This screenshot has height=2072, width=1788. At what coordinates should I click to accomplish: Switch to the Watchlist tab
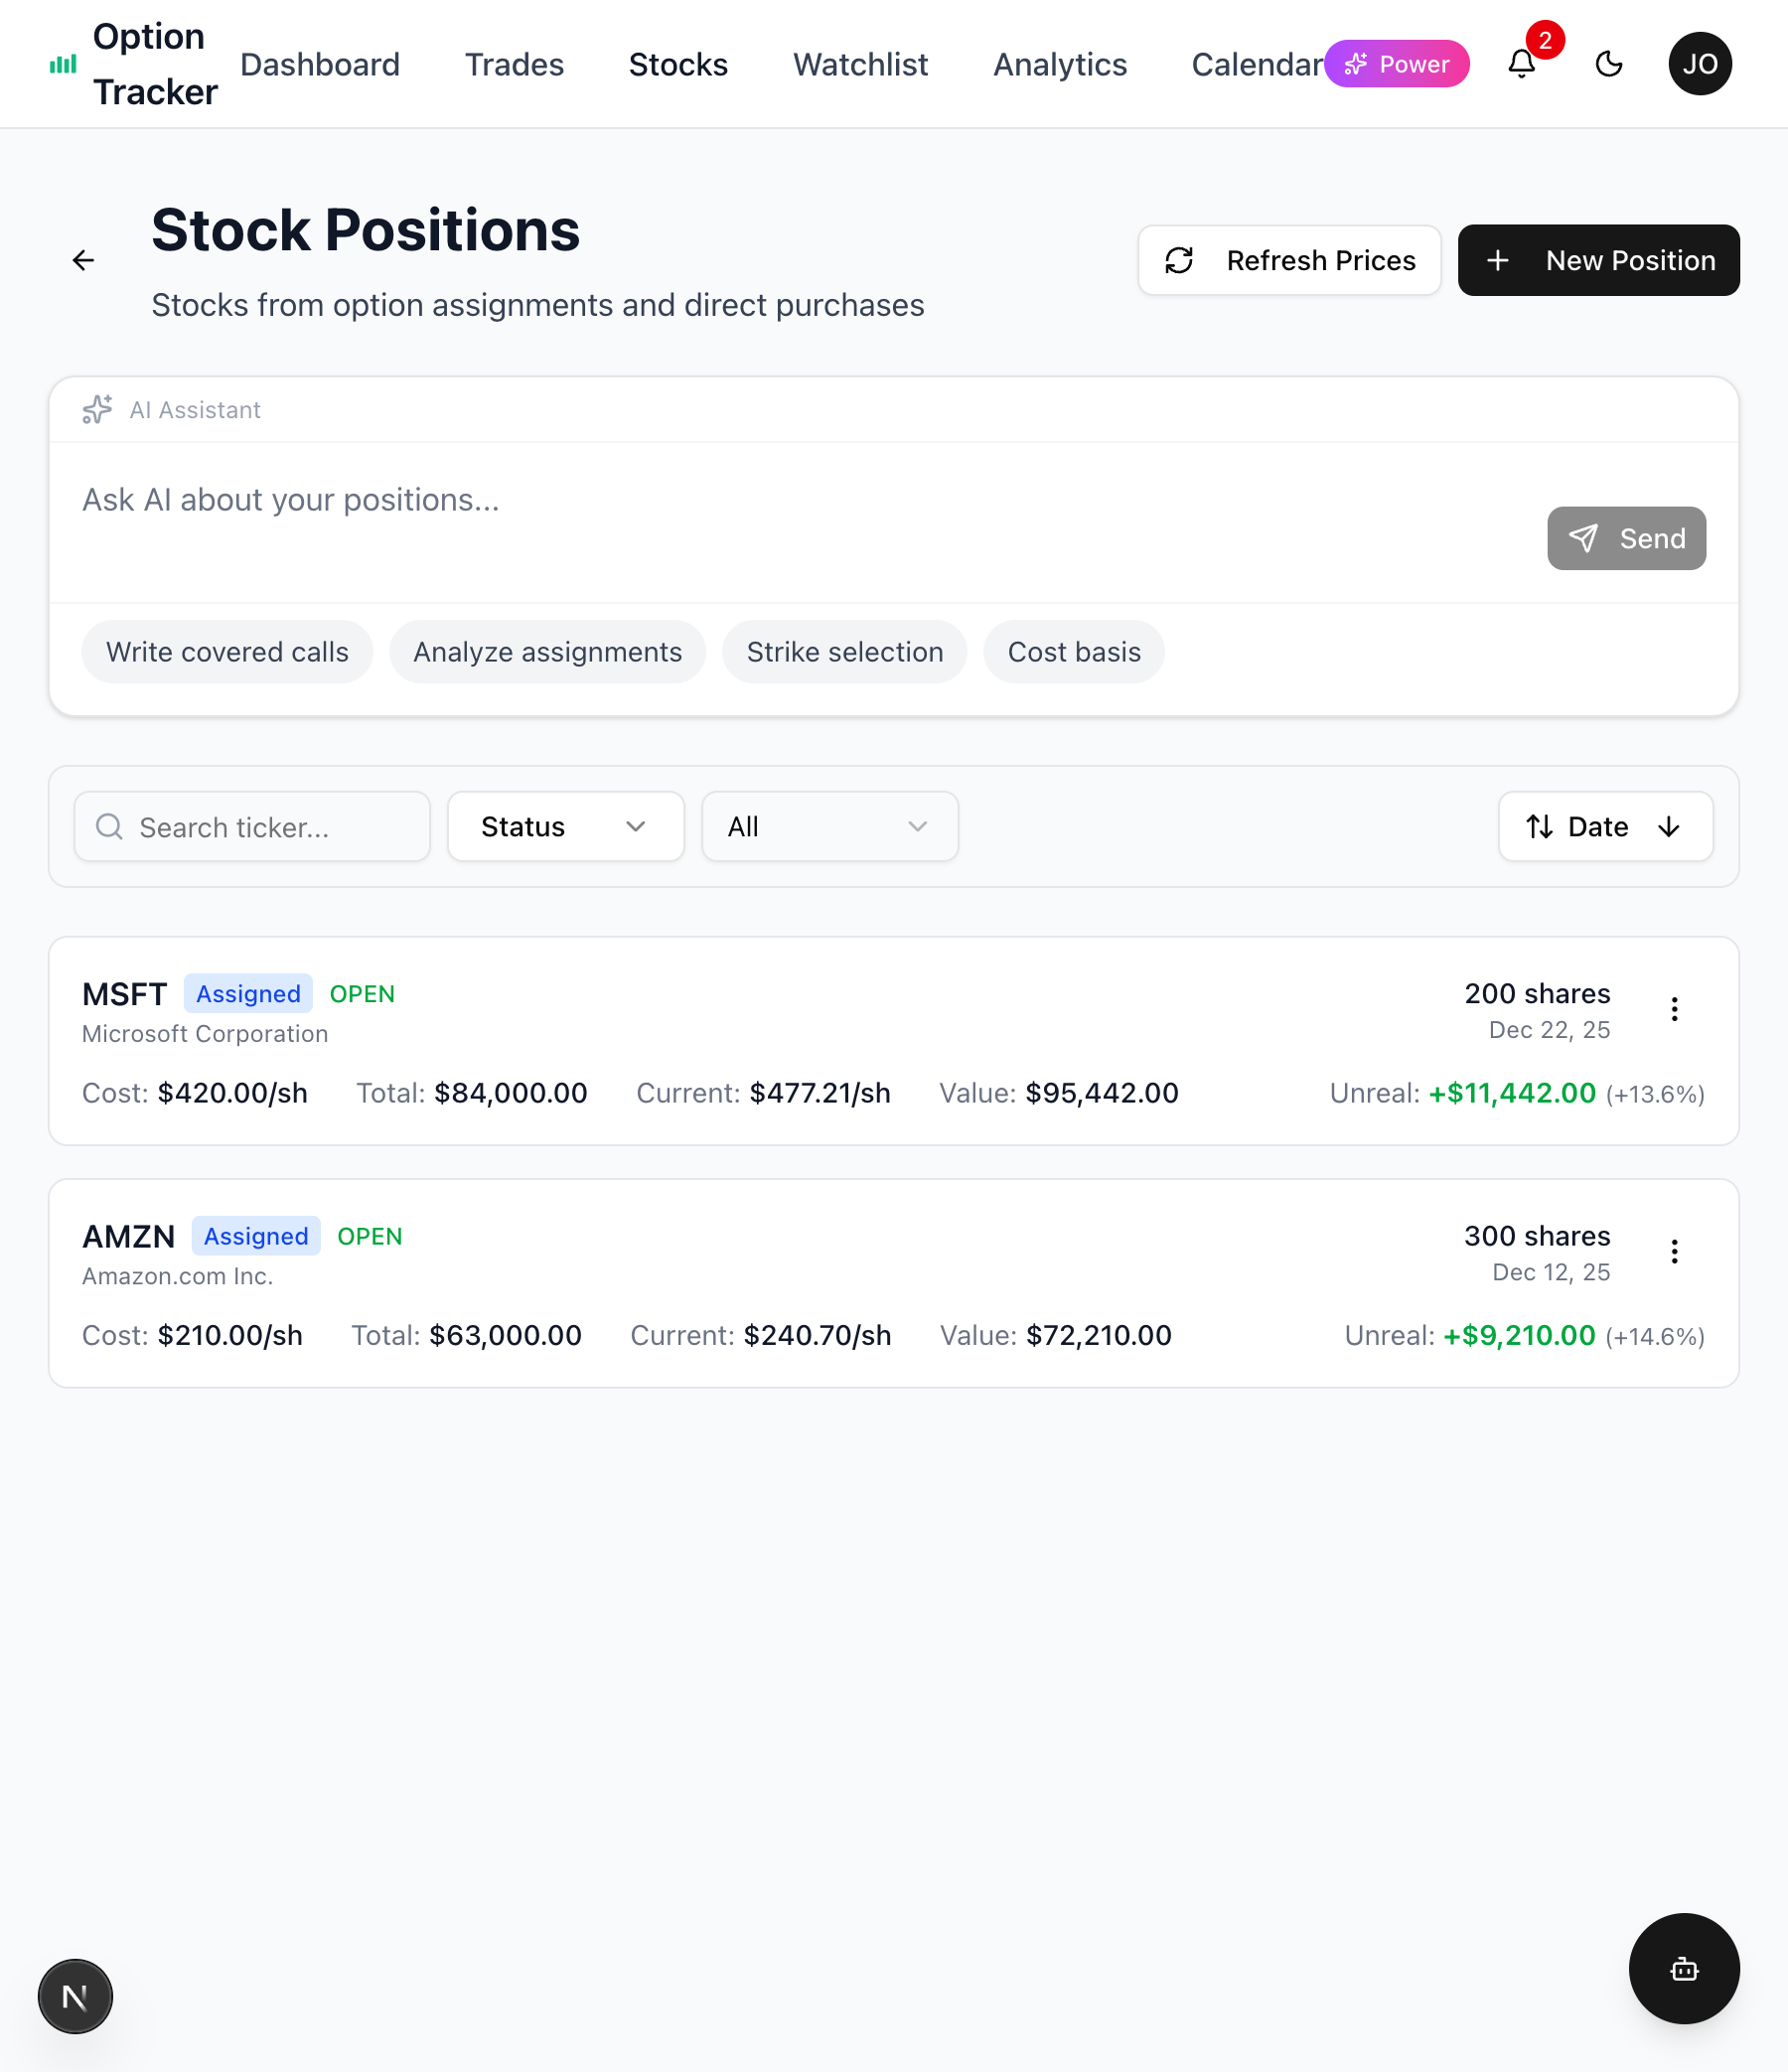click(860, 64)
